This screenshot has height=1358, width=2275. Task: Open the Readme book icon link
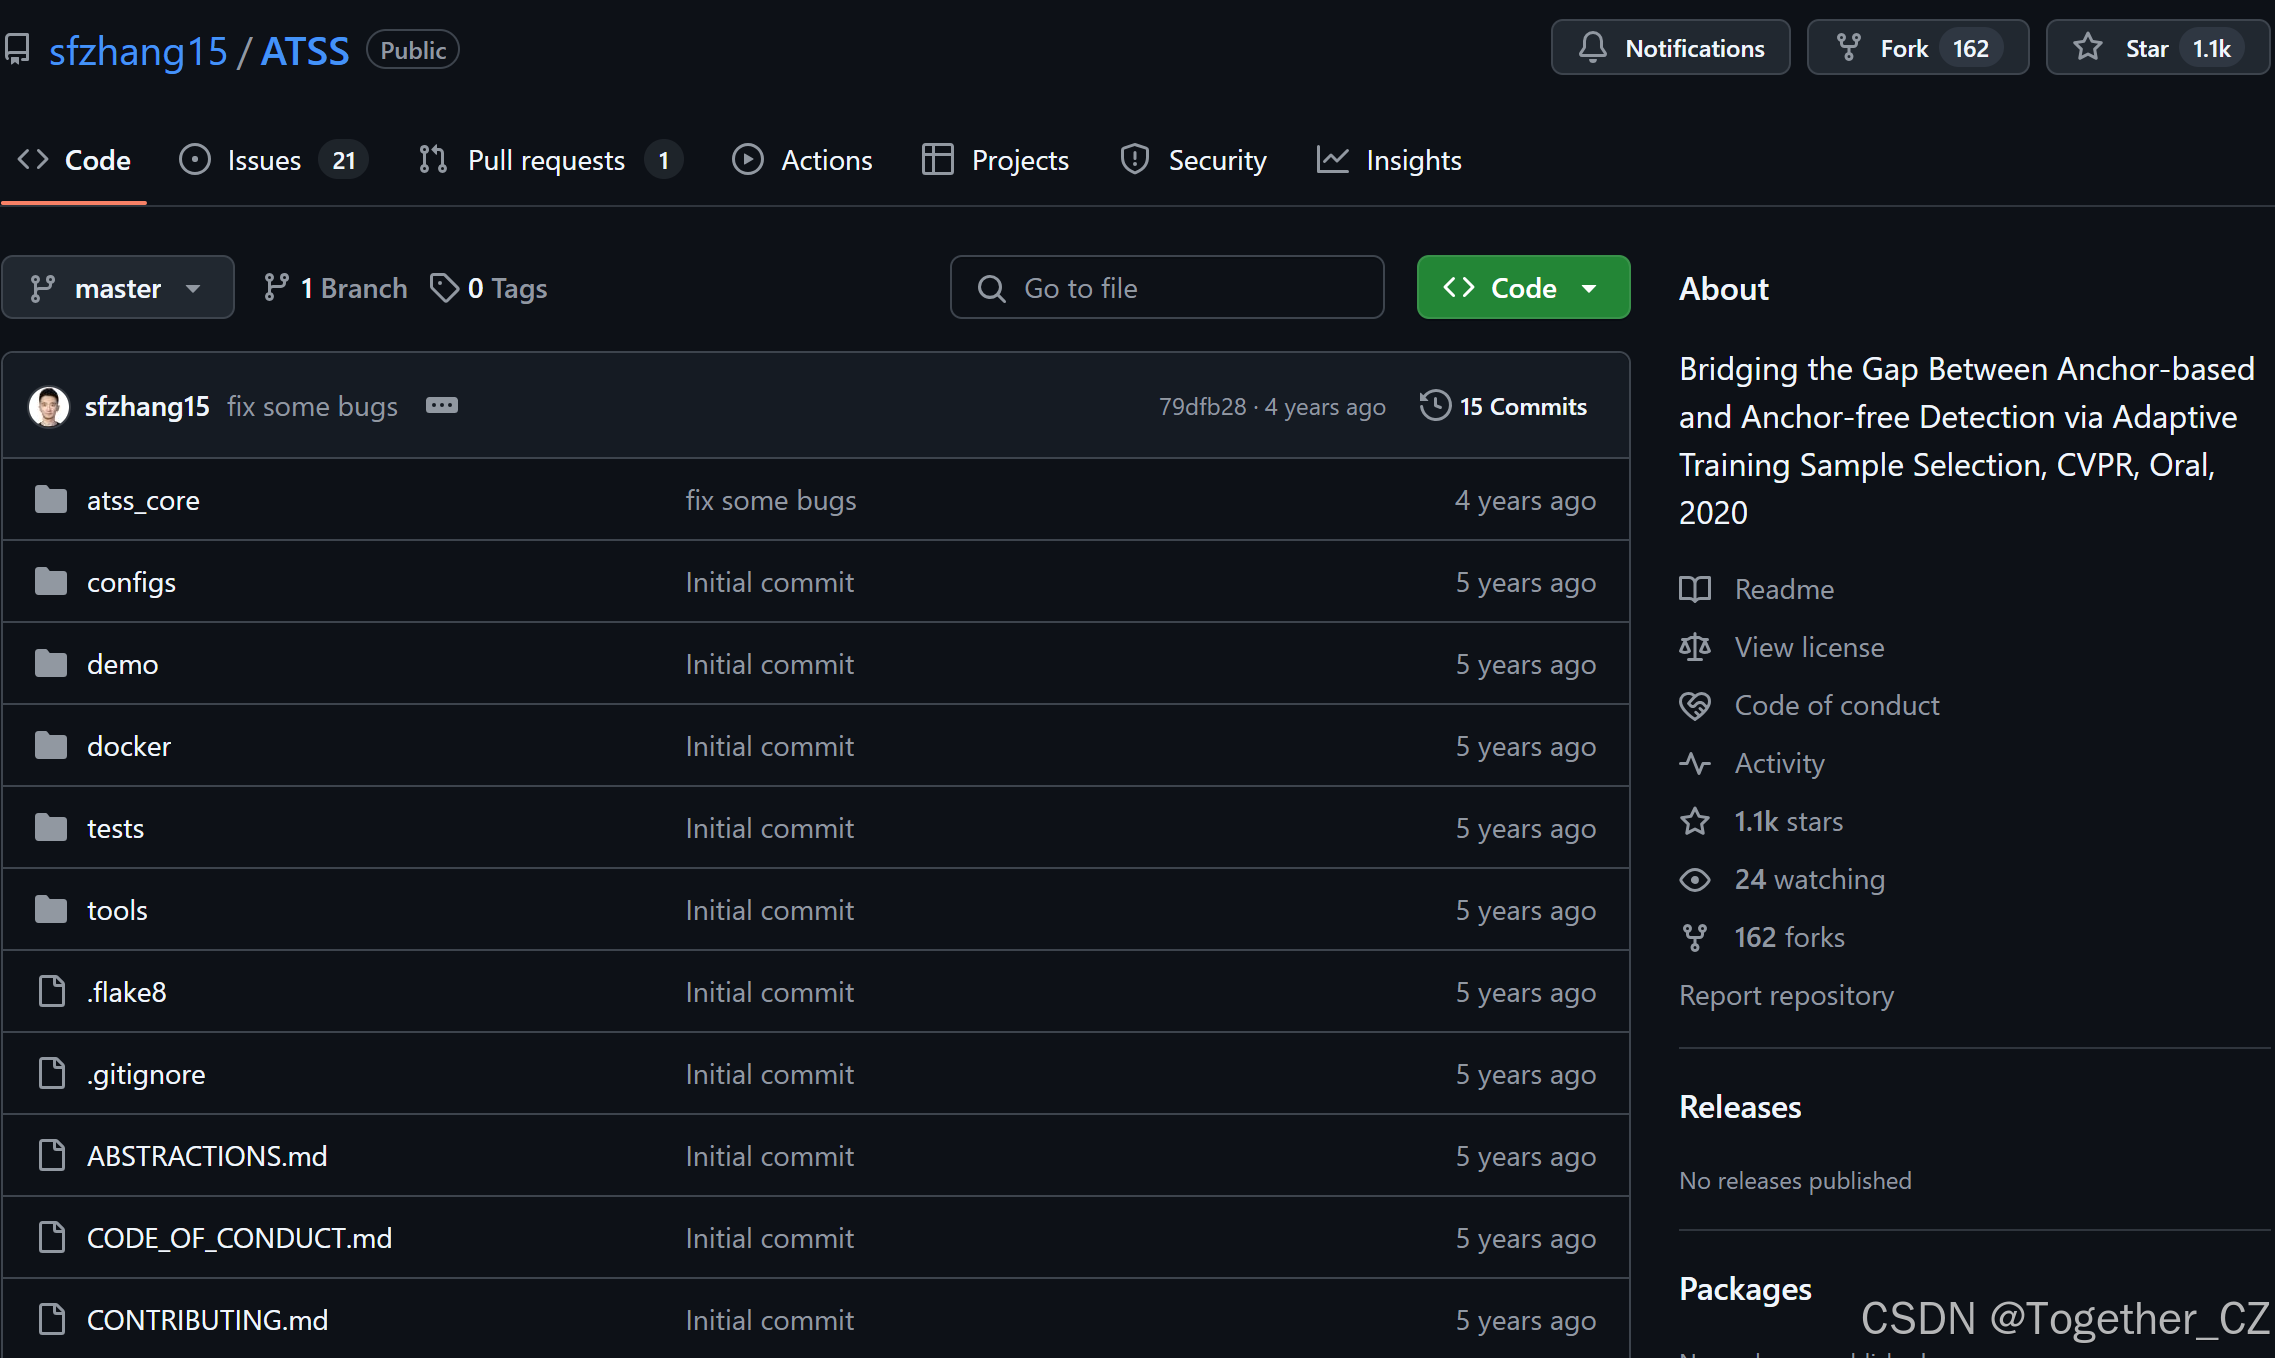click(1695, 589)
